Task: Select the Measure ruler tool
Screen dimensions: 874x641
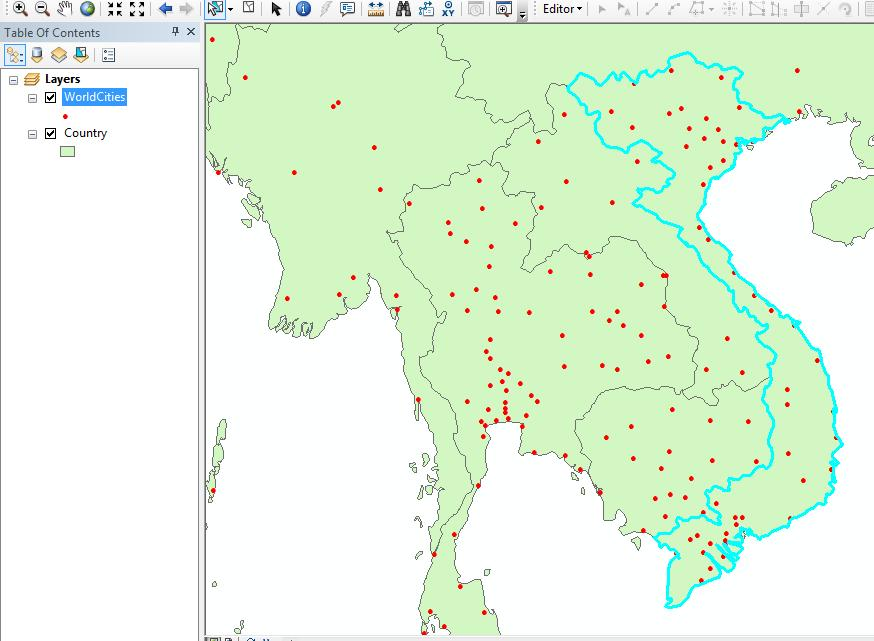Action: 376,9
